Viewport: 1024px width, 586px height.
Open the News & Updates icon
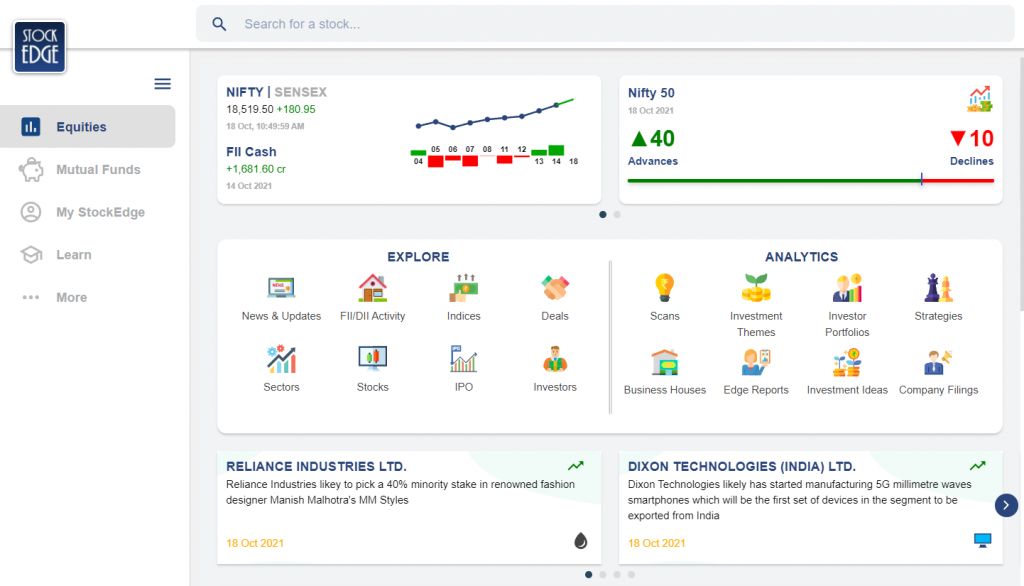pos(281,287)
